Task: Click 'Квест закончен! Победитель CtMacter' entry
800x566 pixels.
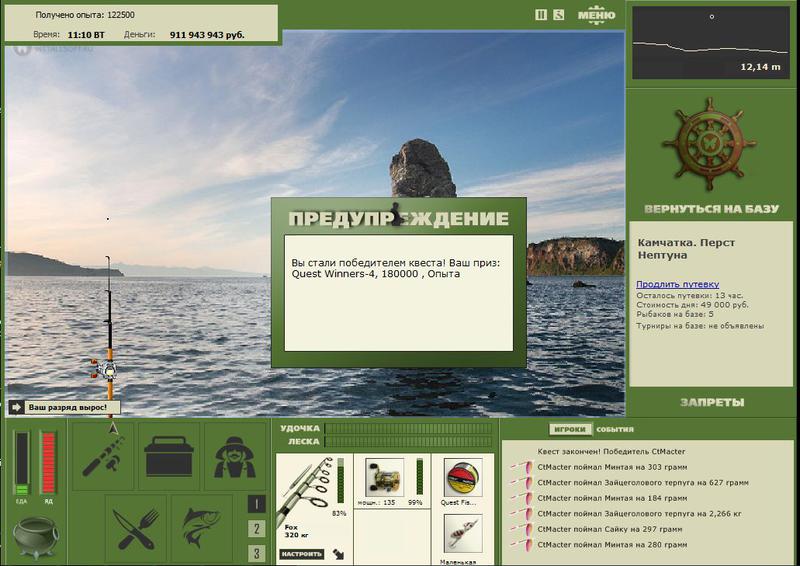Action: (x=611, y=451)
